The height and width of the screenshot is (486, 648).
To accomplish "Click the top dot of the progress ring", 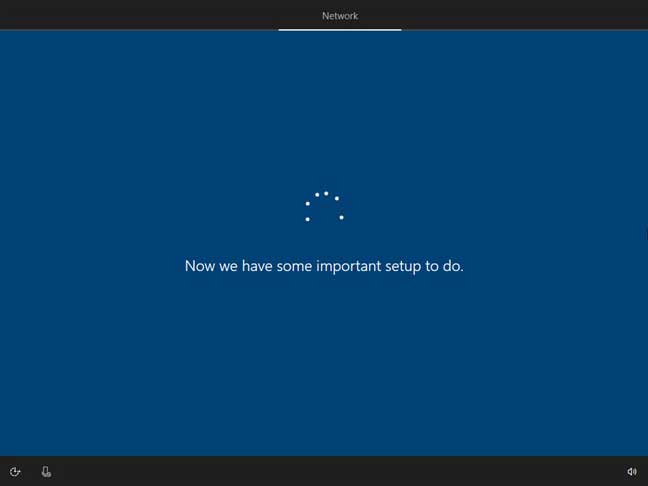I will click(x=326, y=193).
